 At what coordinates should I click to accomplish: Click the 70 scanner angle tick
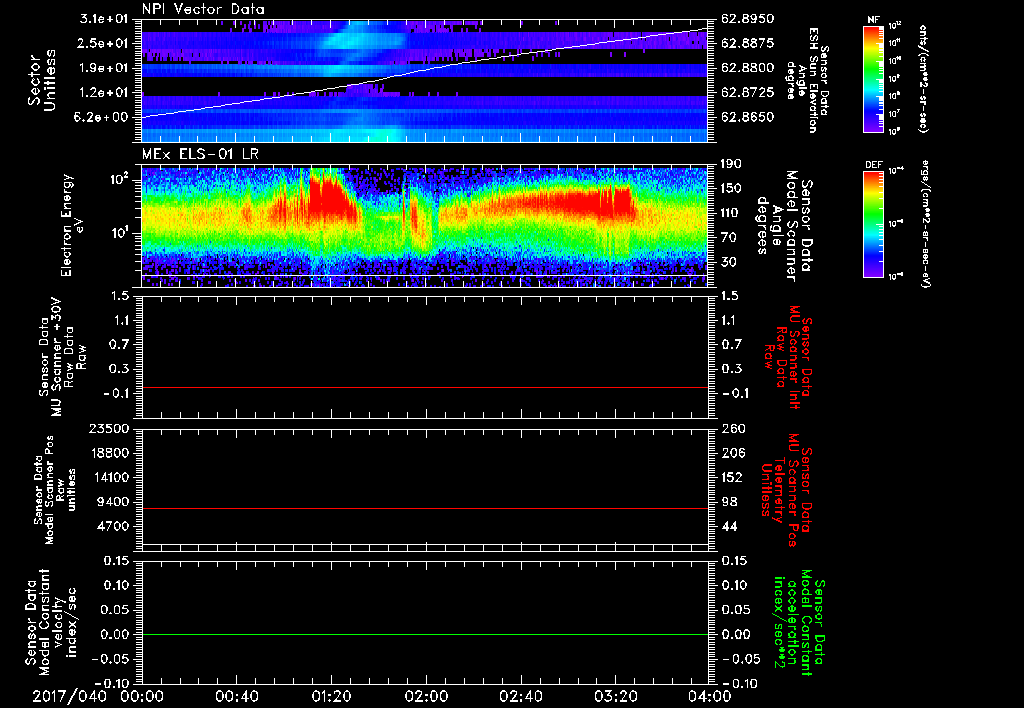(x=728, y=238)
